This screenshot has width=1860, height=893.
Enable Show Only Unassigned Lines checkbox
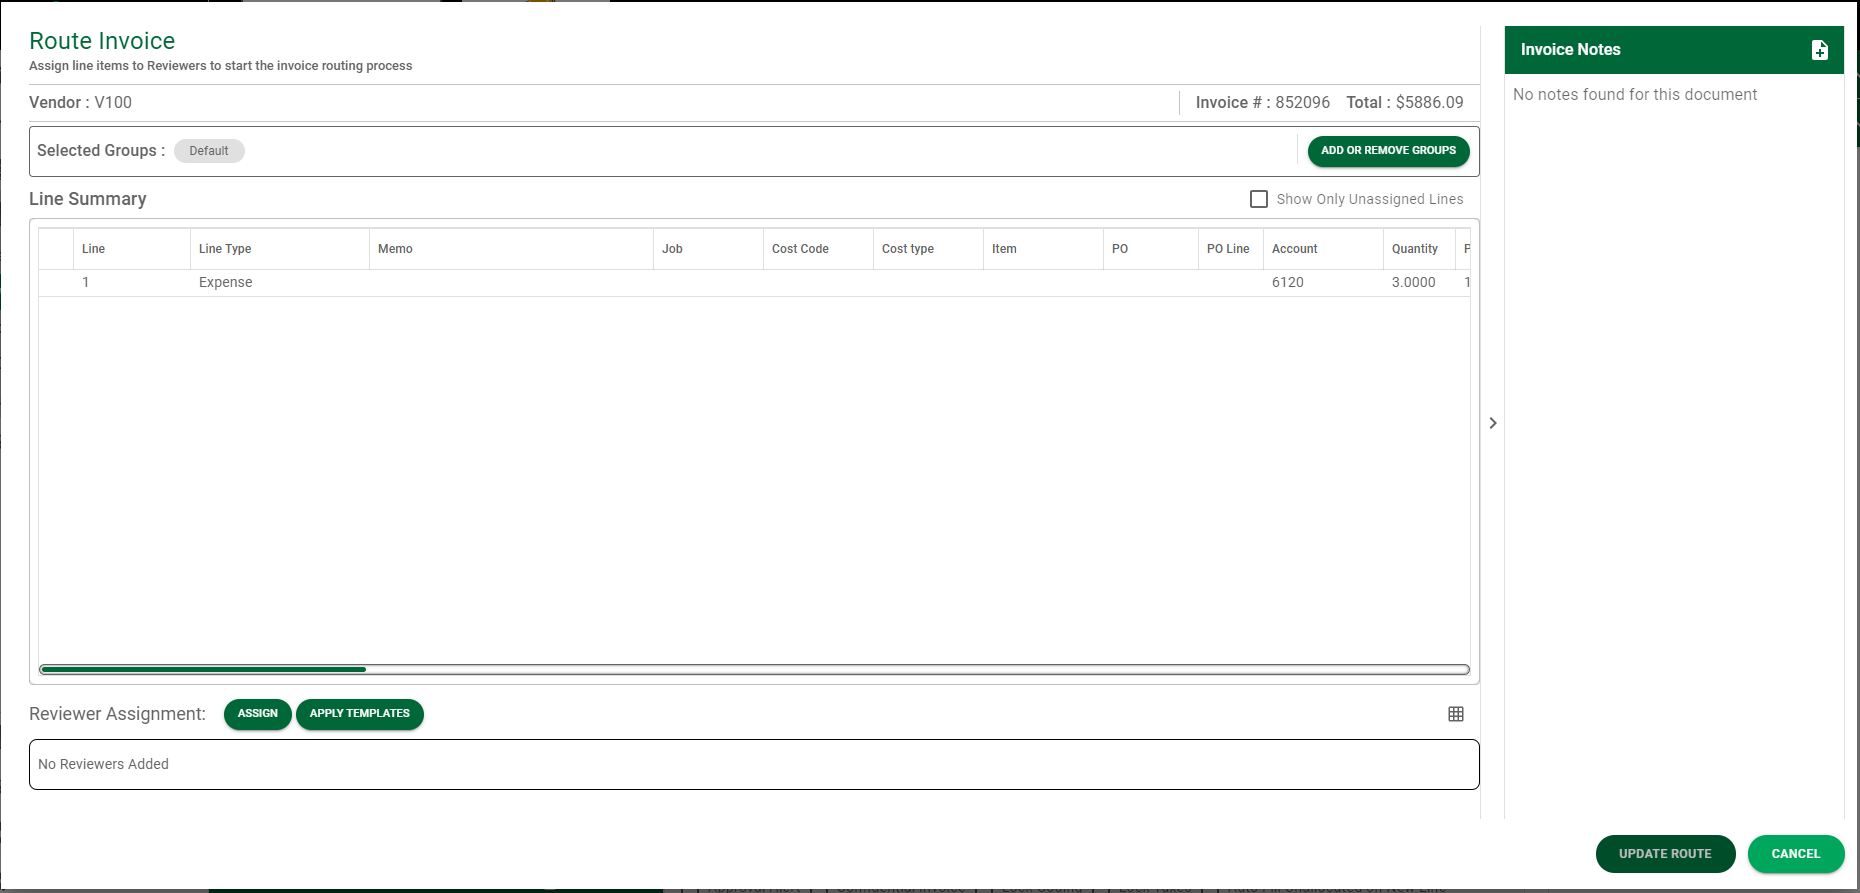pyautogui.click(x=1259, y=199)
